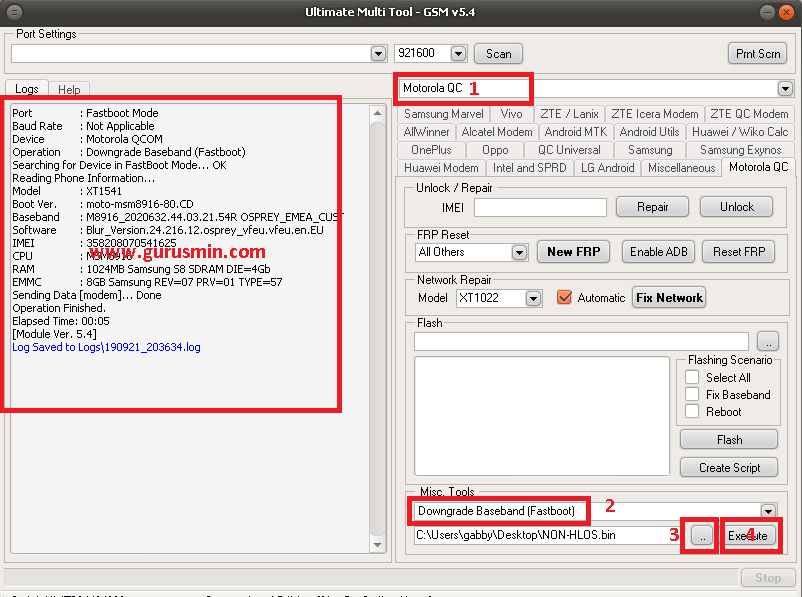Click the Create Script button
802x597 pixels.
click(729, 468)
